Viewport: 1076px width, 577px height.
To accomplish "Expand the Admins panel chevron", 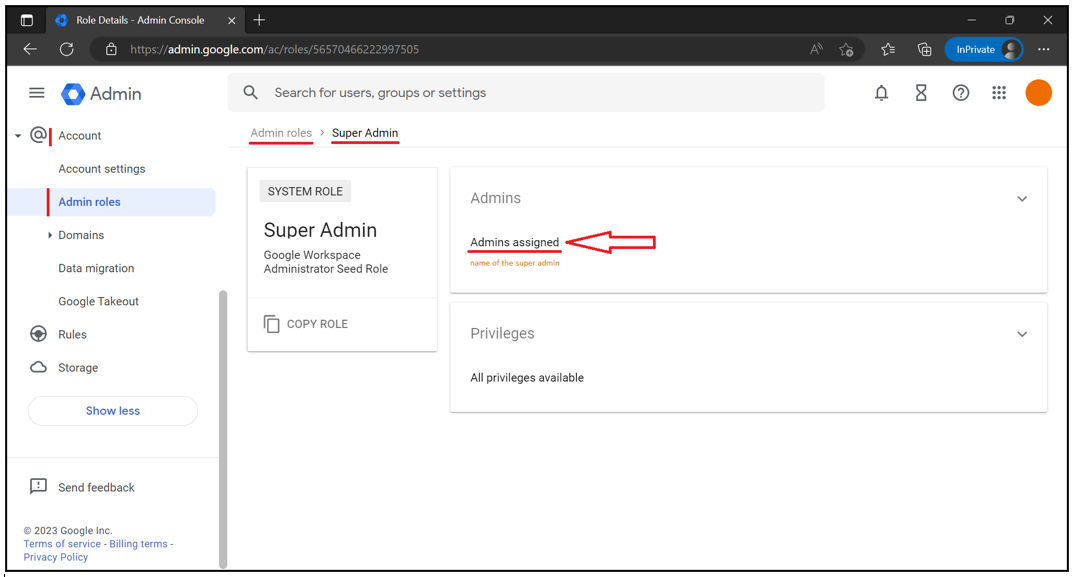I will pos(1022,199).
